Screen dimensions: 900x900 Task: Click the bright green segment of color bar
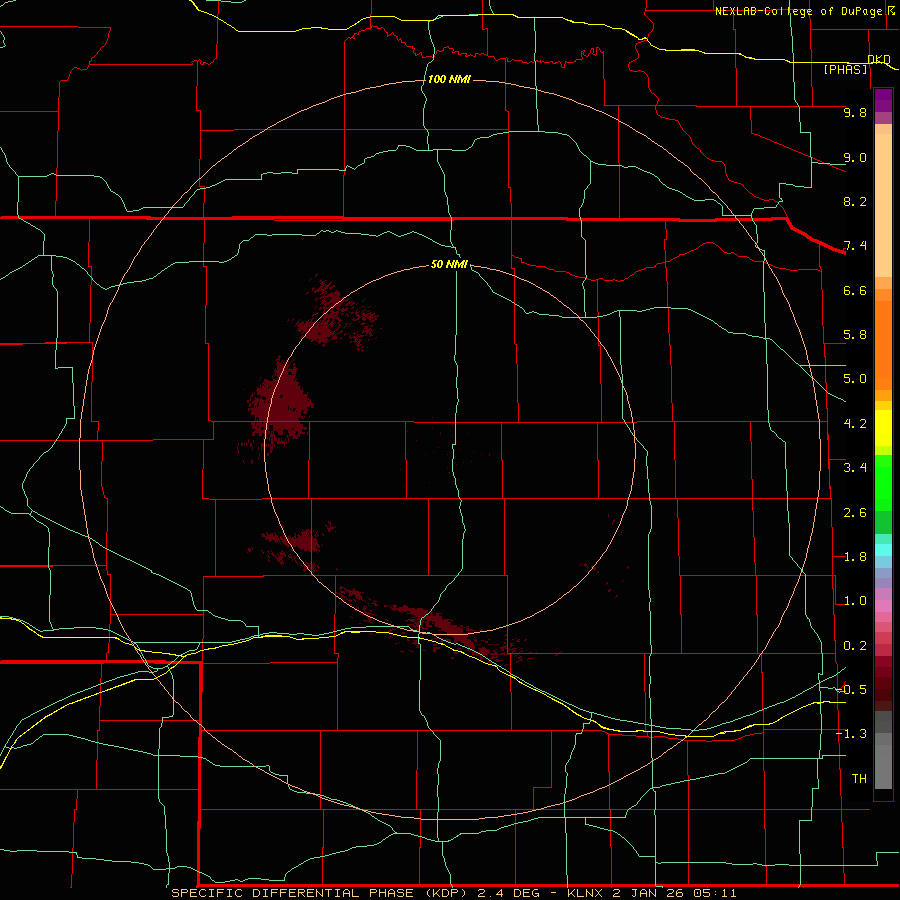883,483
